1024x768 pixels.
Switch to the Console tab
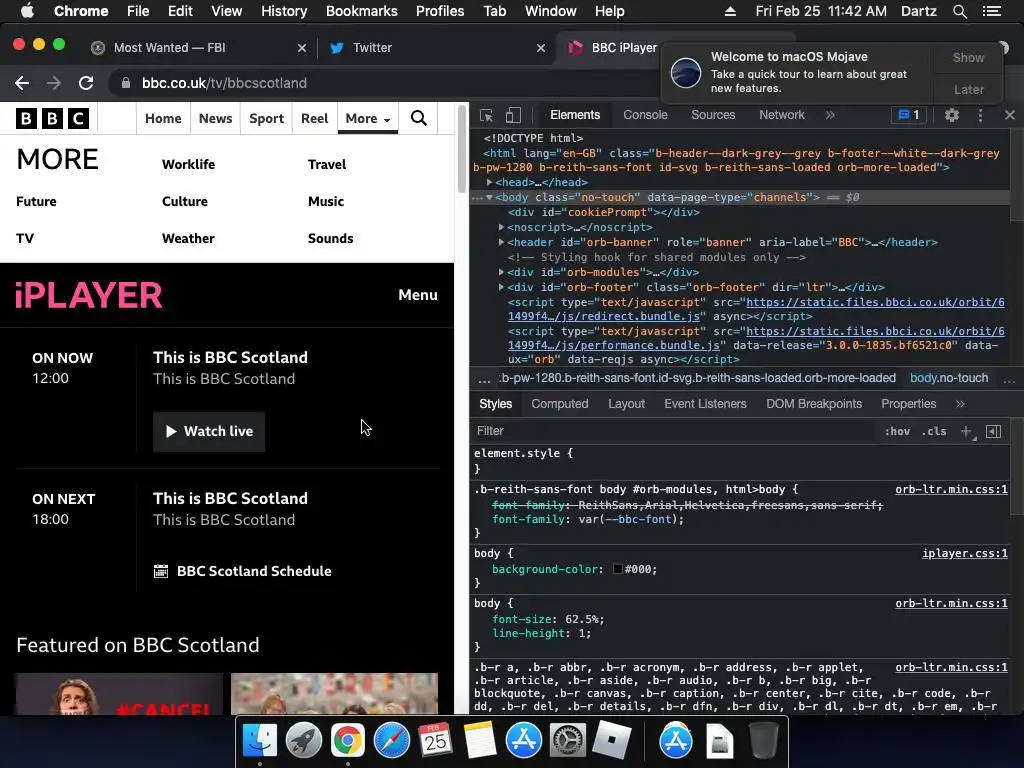645,115
